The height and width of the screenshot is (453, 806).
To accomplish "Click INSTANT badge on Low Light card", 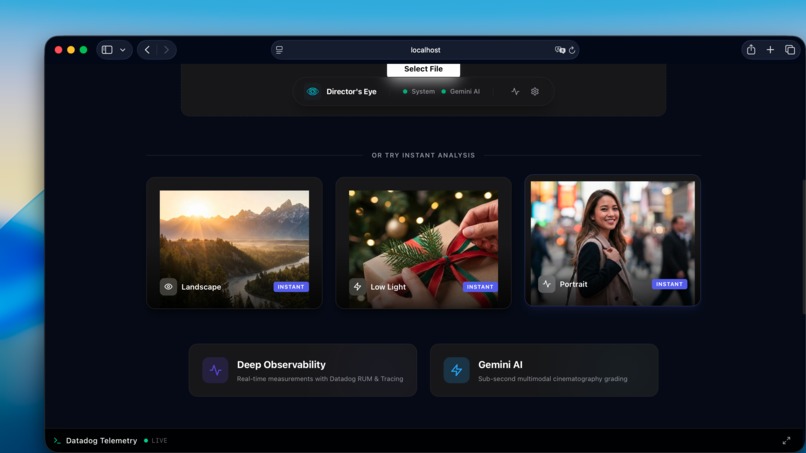I will [480, 287].
